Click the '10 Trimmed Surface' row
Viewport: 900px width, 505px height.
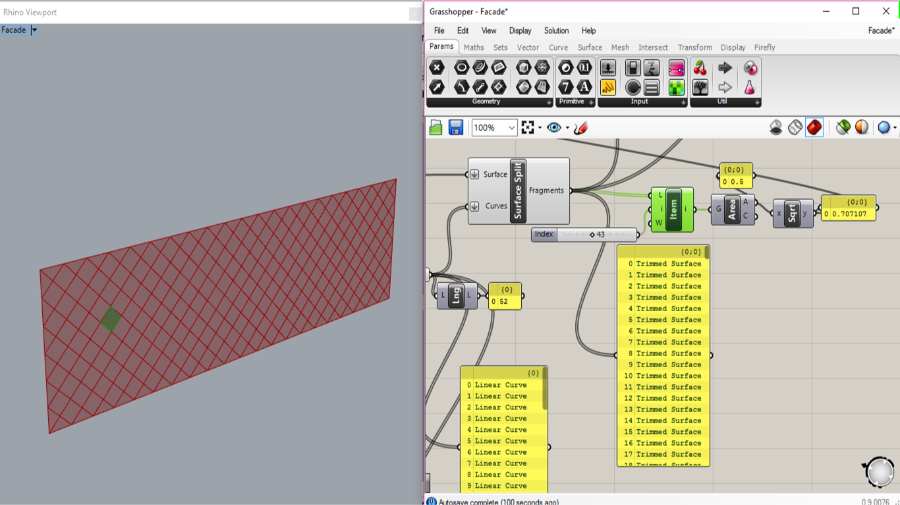coord(663,376)
